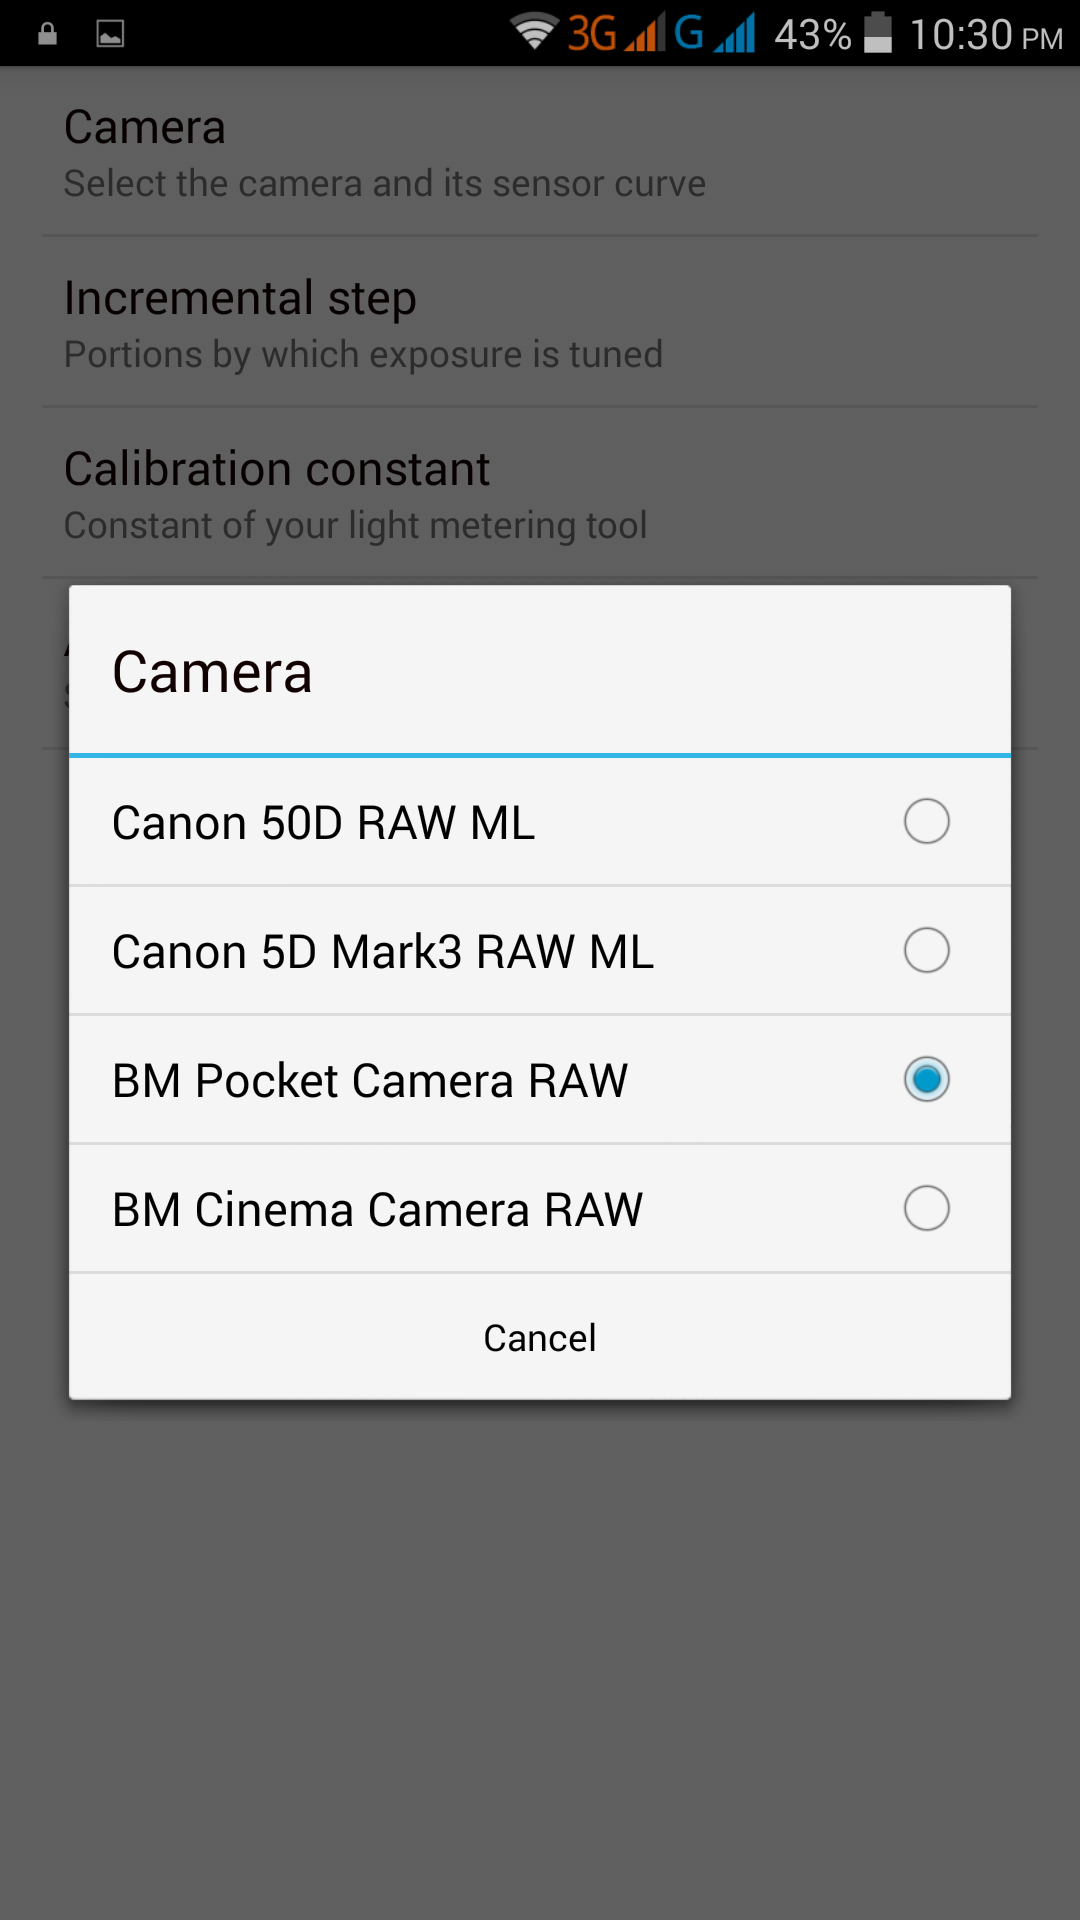
Task: Pick the BM Cinema Camera RAW option label
Action: (x=377, y=1210)
